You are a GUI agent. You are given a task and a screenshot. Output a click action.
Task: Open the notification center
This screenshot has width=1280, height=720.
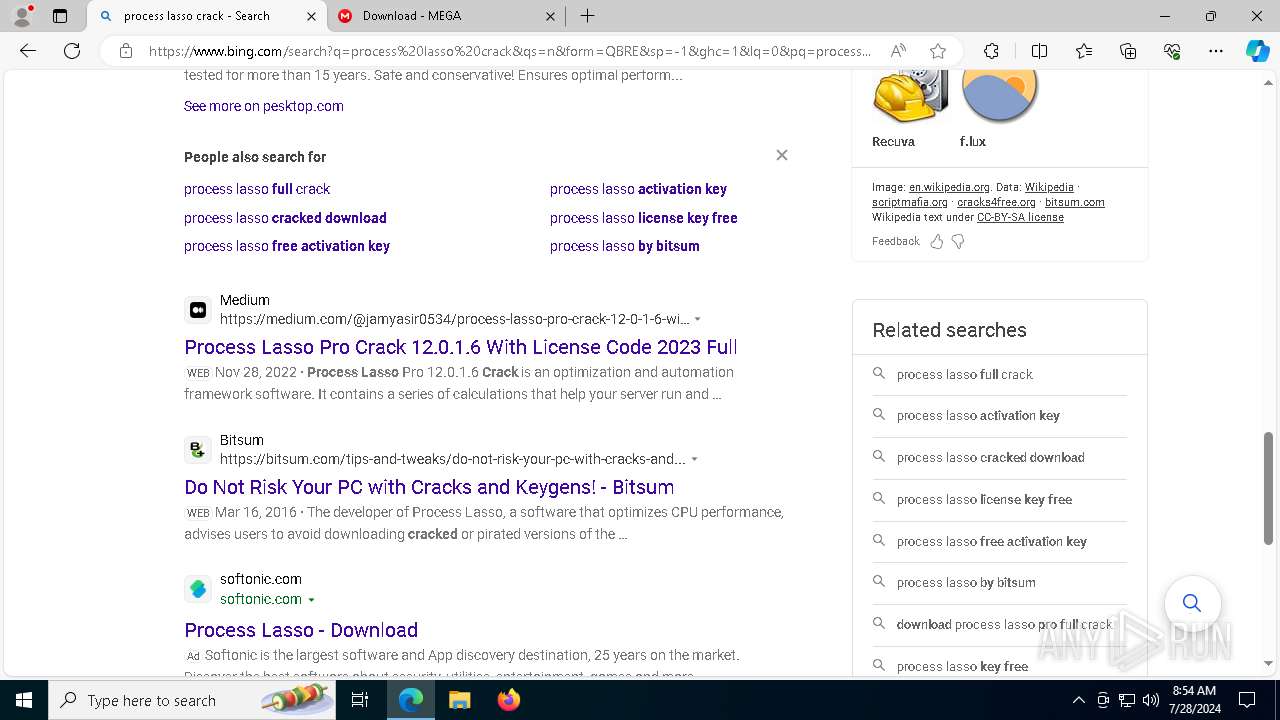1247,700
